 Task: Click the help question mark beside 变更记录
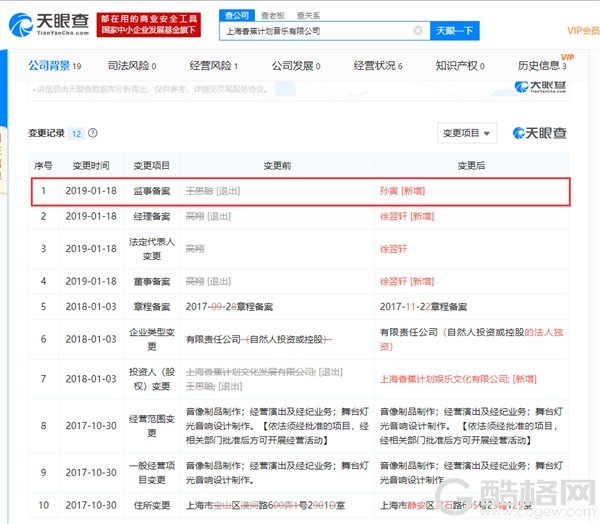[93, 133]
